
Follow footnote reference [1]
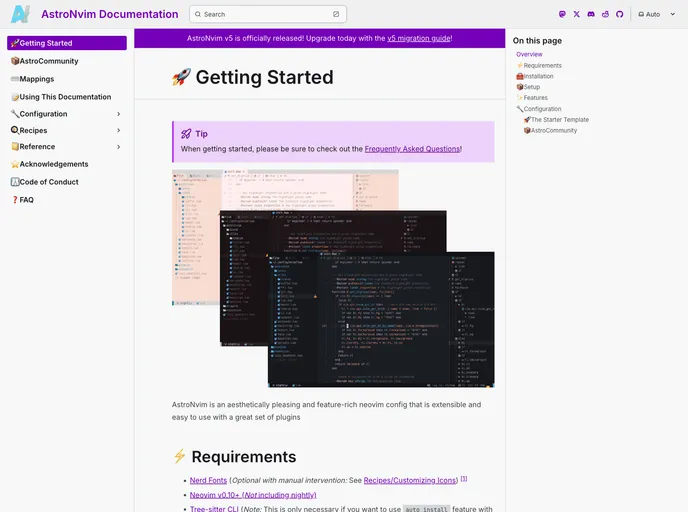pos(464,479)
